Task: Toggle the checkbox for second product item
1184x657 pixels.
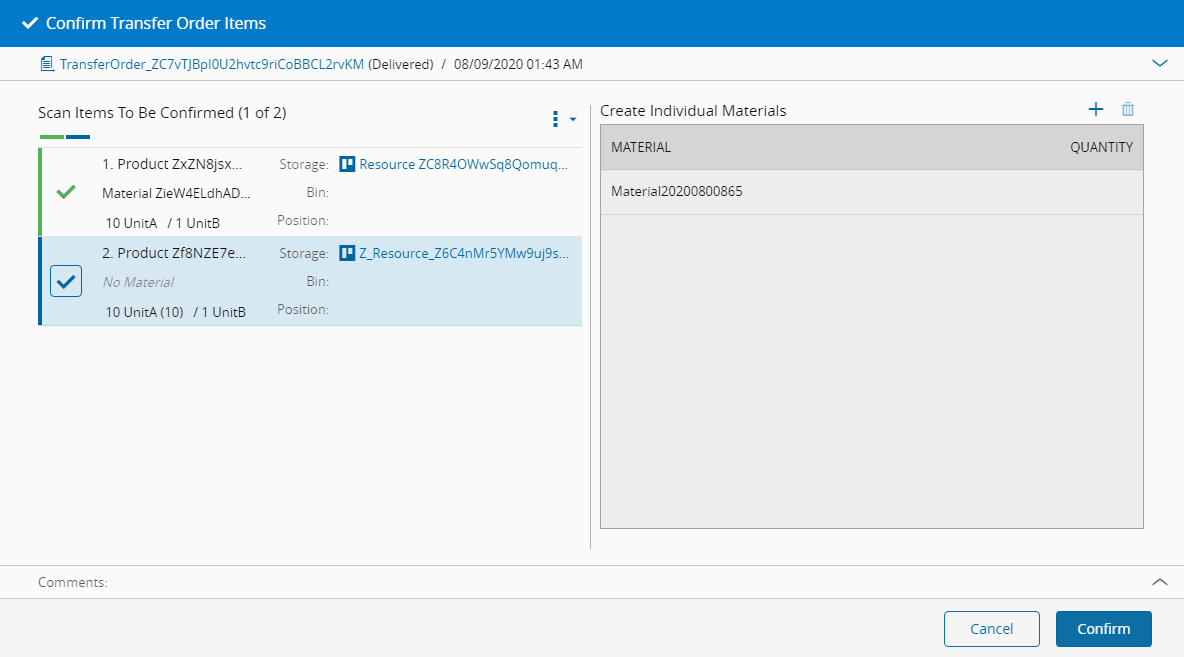Action: (x=66, y=282)
